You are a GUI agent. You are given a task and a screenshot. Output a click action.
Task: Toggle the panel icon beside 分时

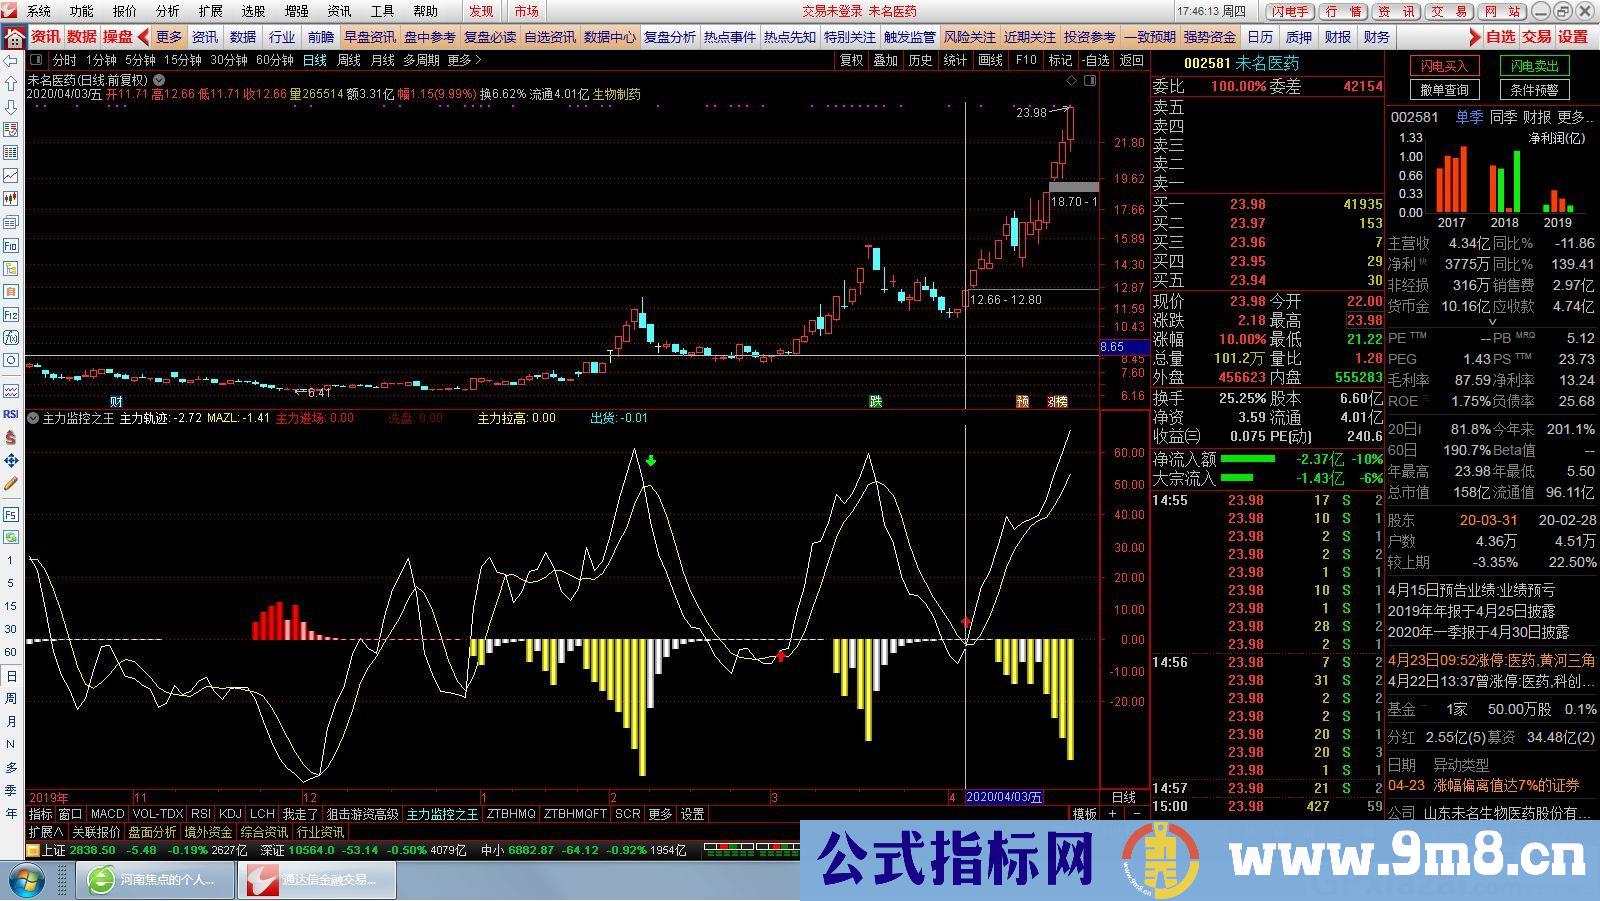pyautogui.click(x=37, y=60)
